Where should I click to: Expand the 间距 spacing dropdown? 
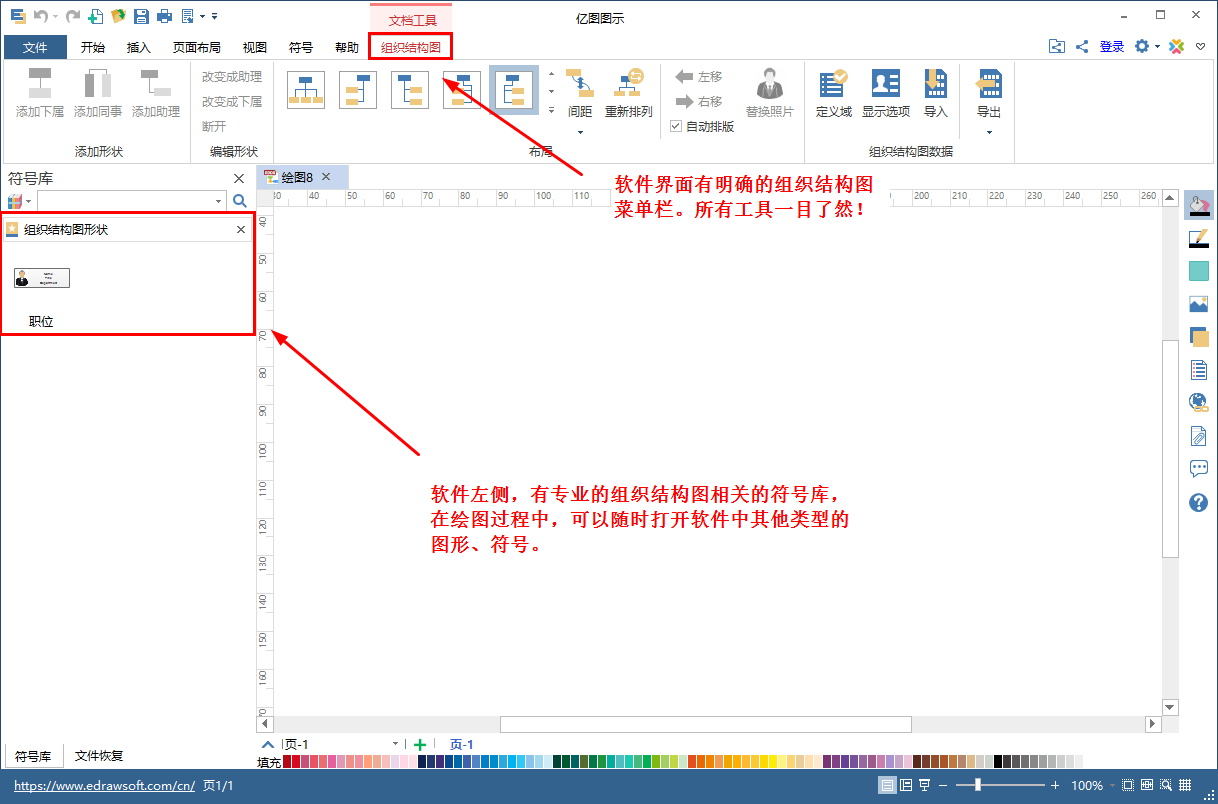580,132
